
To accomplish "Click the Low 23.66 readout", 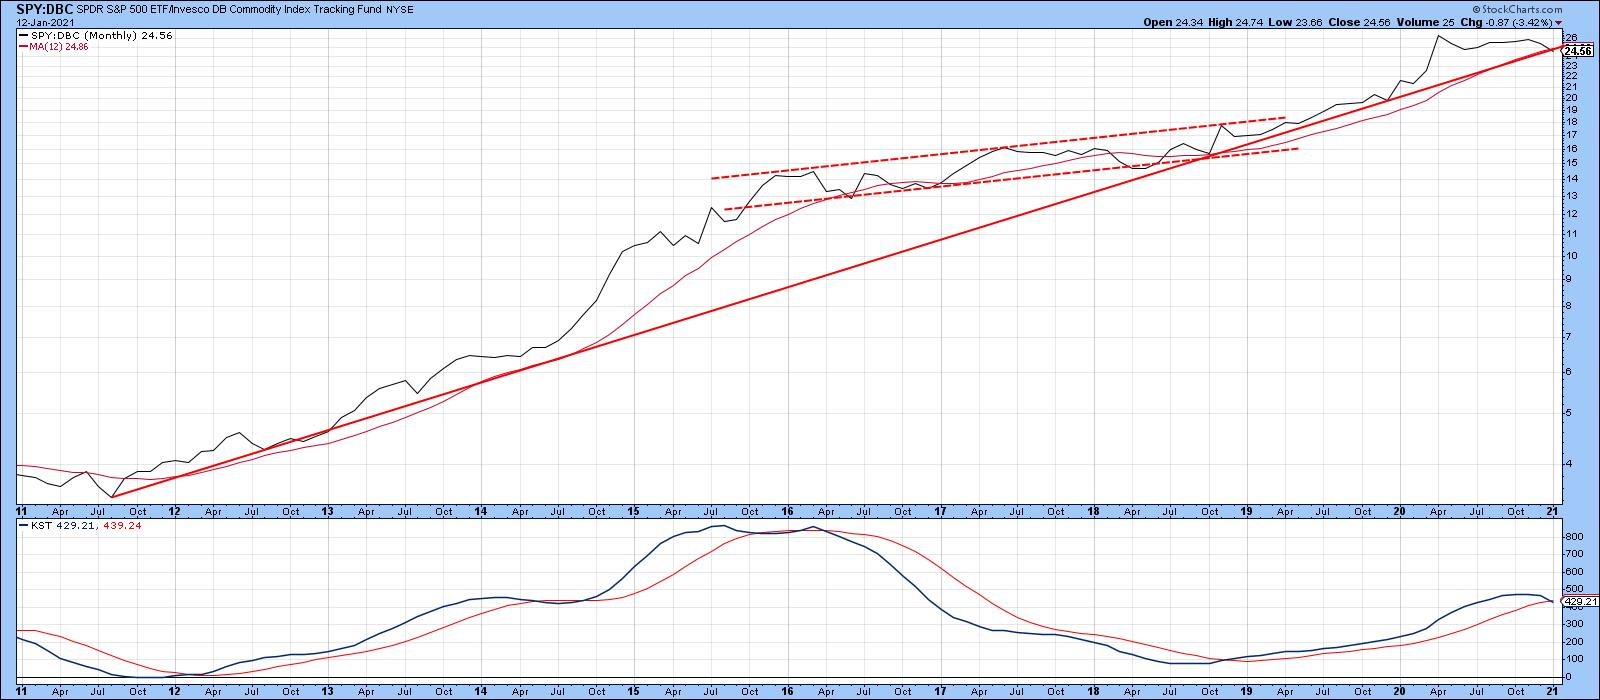I will pos(1296,21).
